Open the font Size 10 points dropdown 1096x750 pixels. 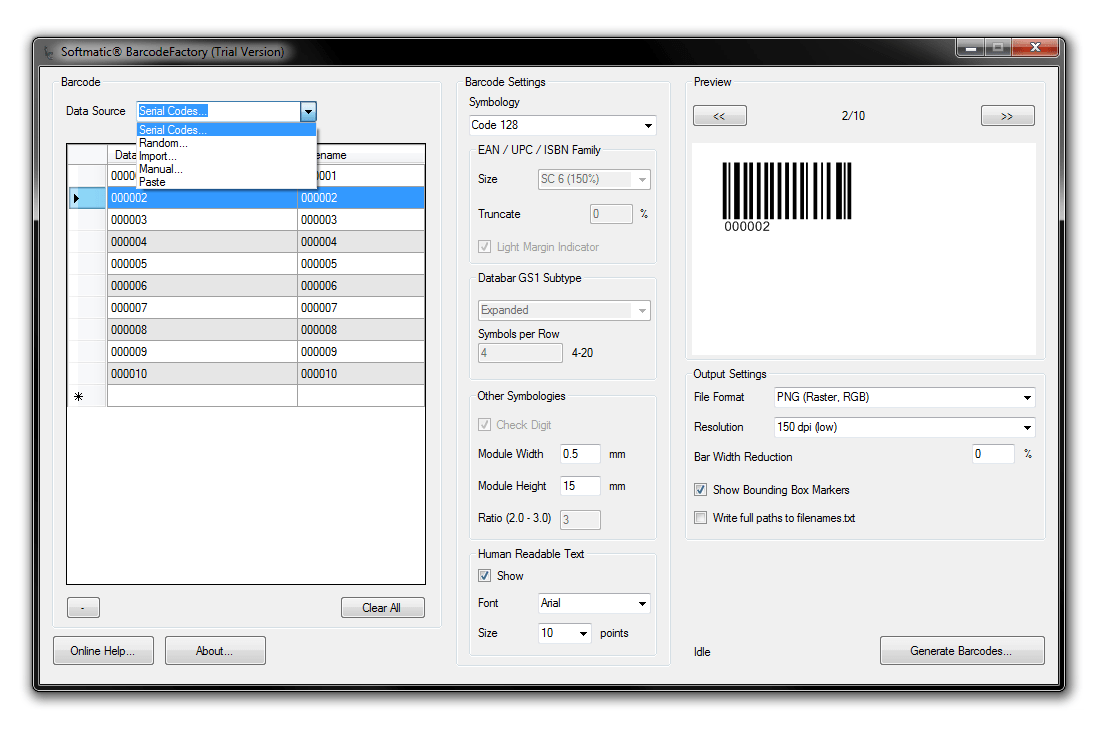click(565, 633)
